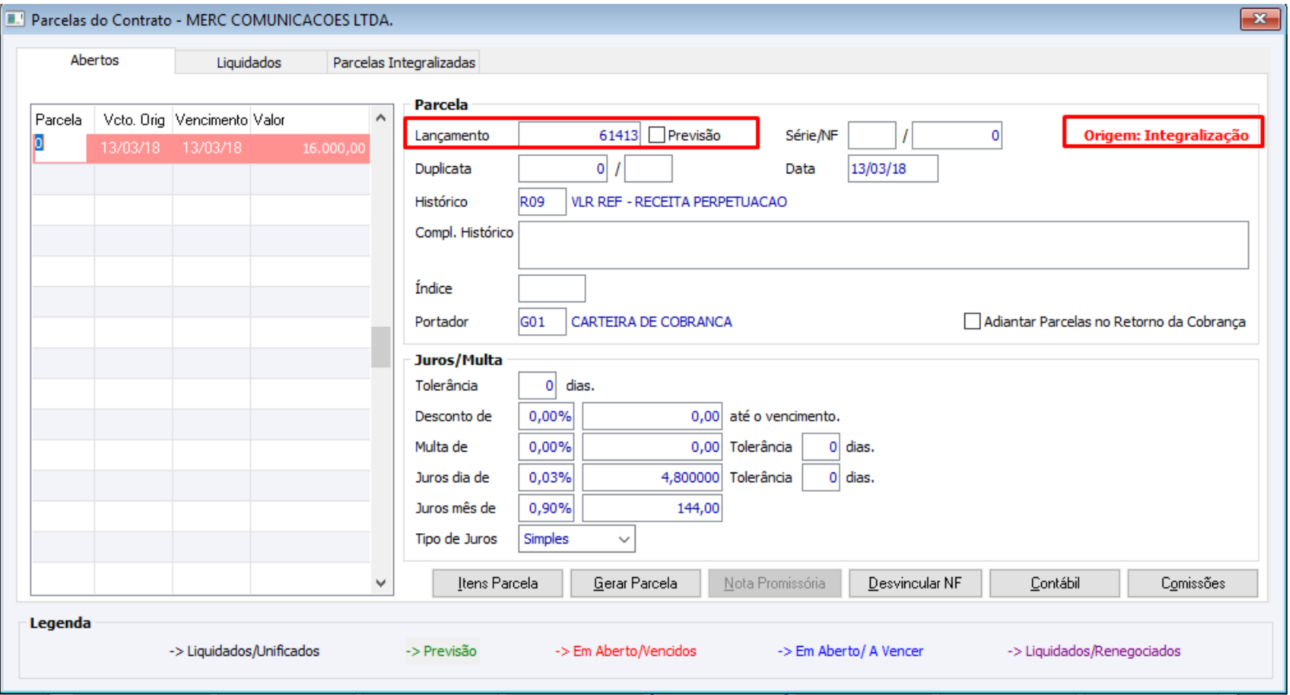This screenshot has height=695, width=1290.
Task: Click the Em Aberto/Vencidos legend entry
Action: [626, 651]
